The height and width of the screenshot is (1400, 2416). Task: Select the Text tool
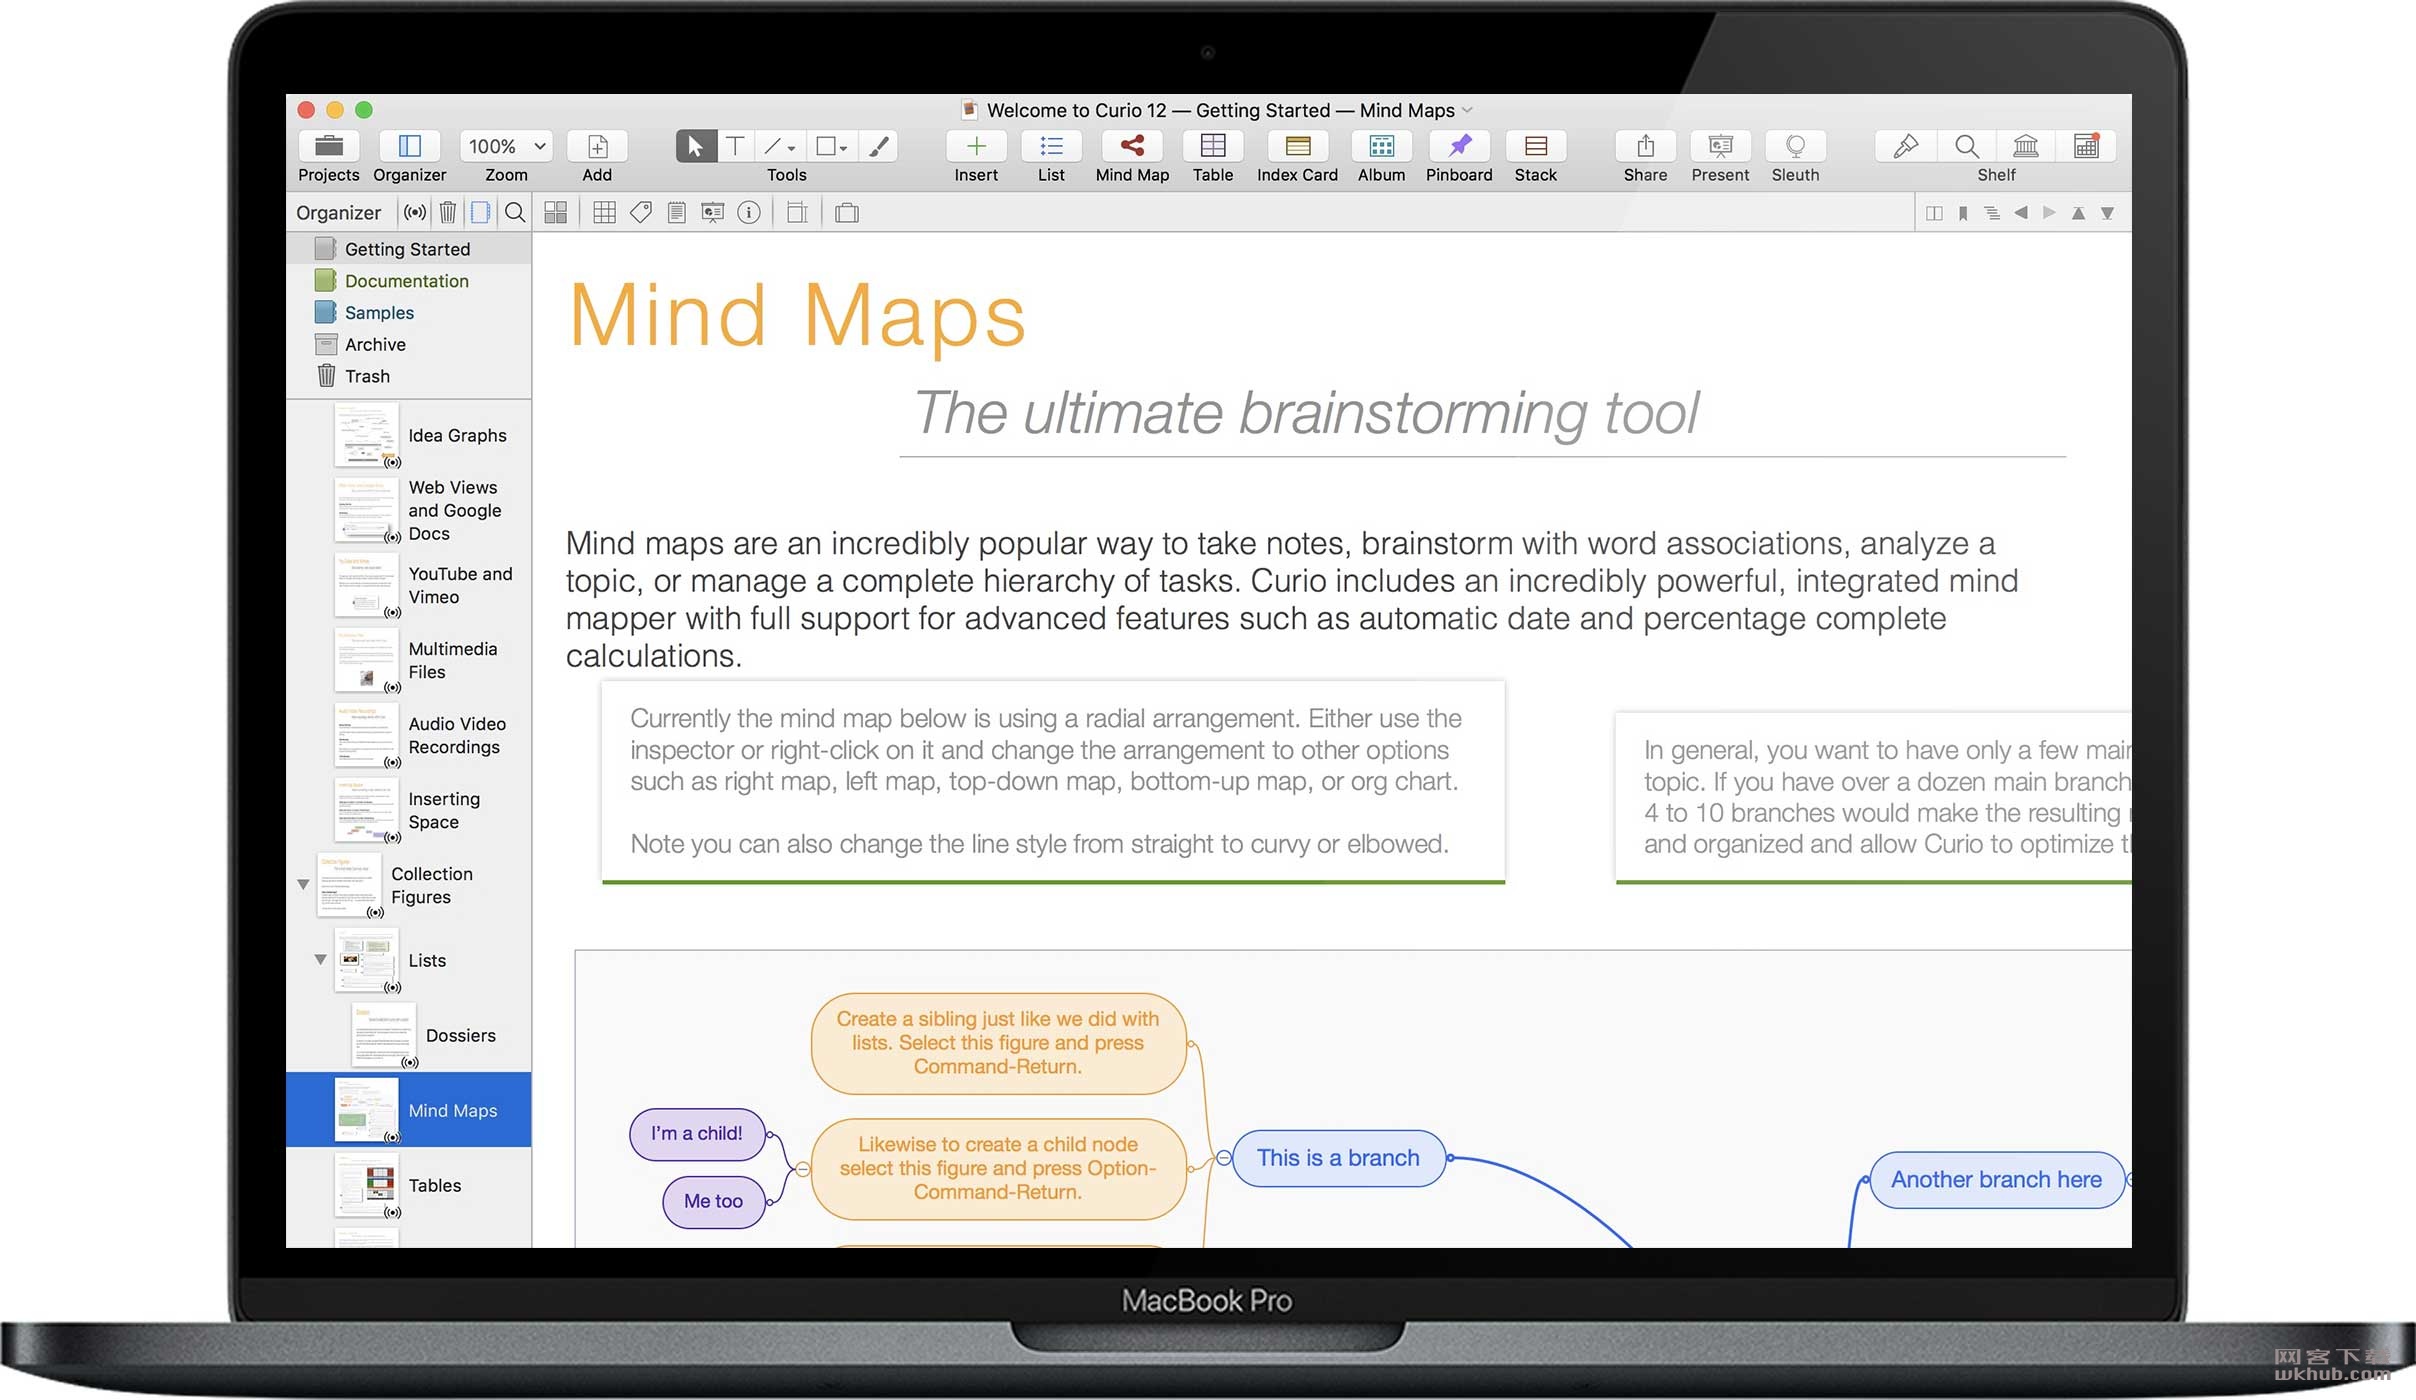(735, 146)
